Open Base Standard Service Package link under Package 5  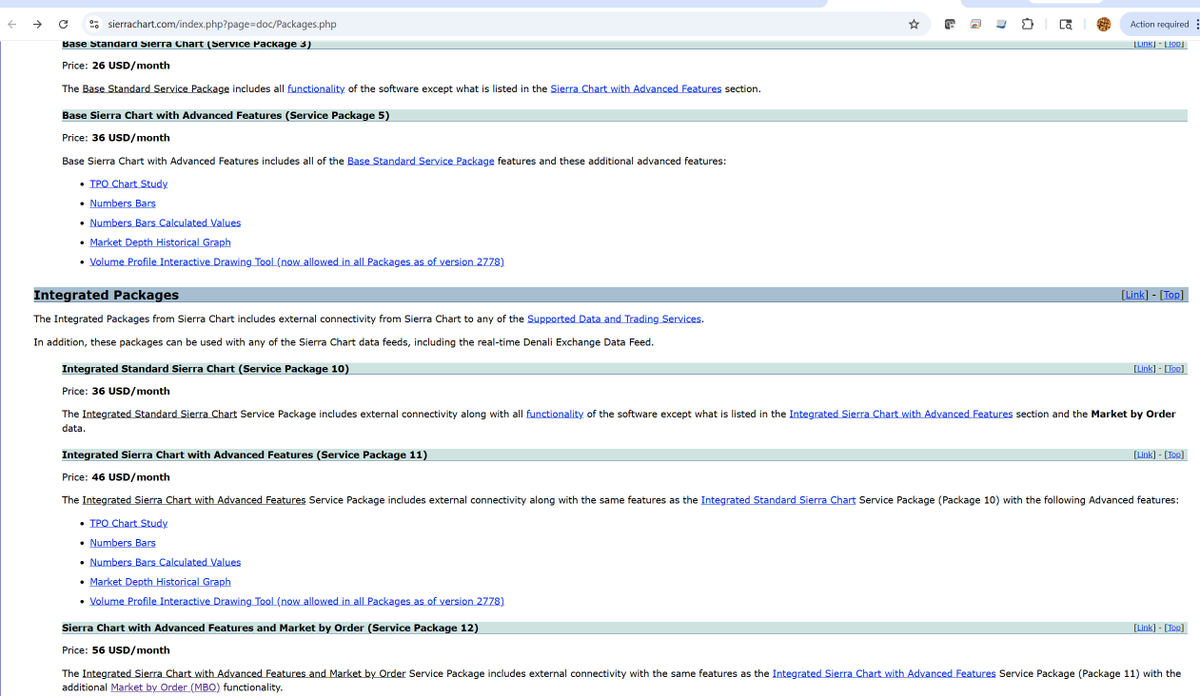click(420, 161)
